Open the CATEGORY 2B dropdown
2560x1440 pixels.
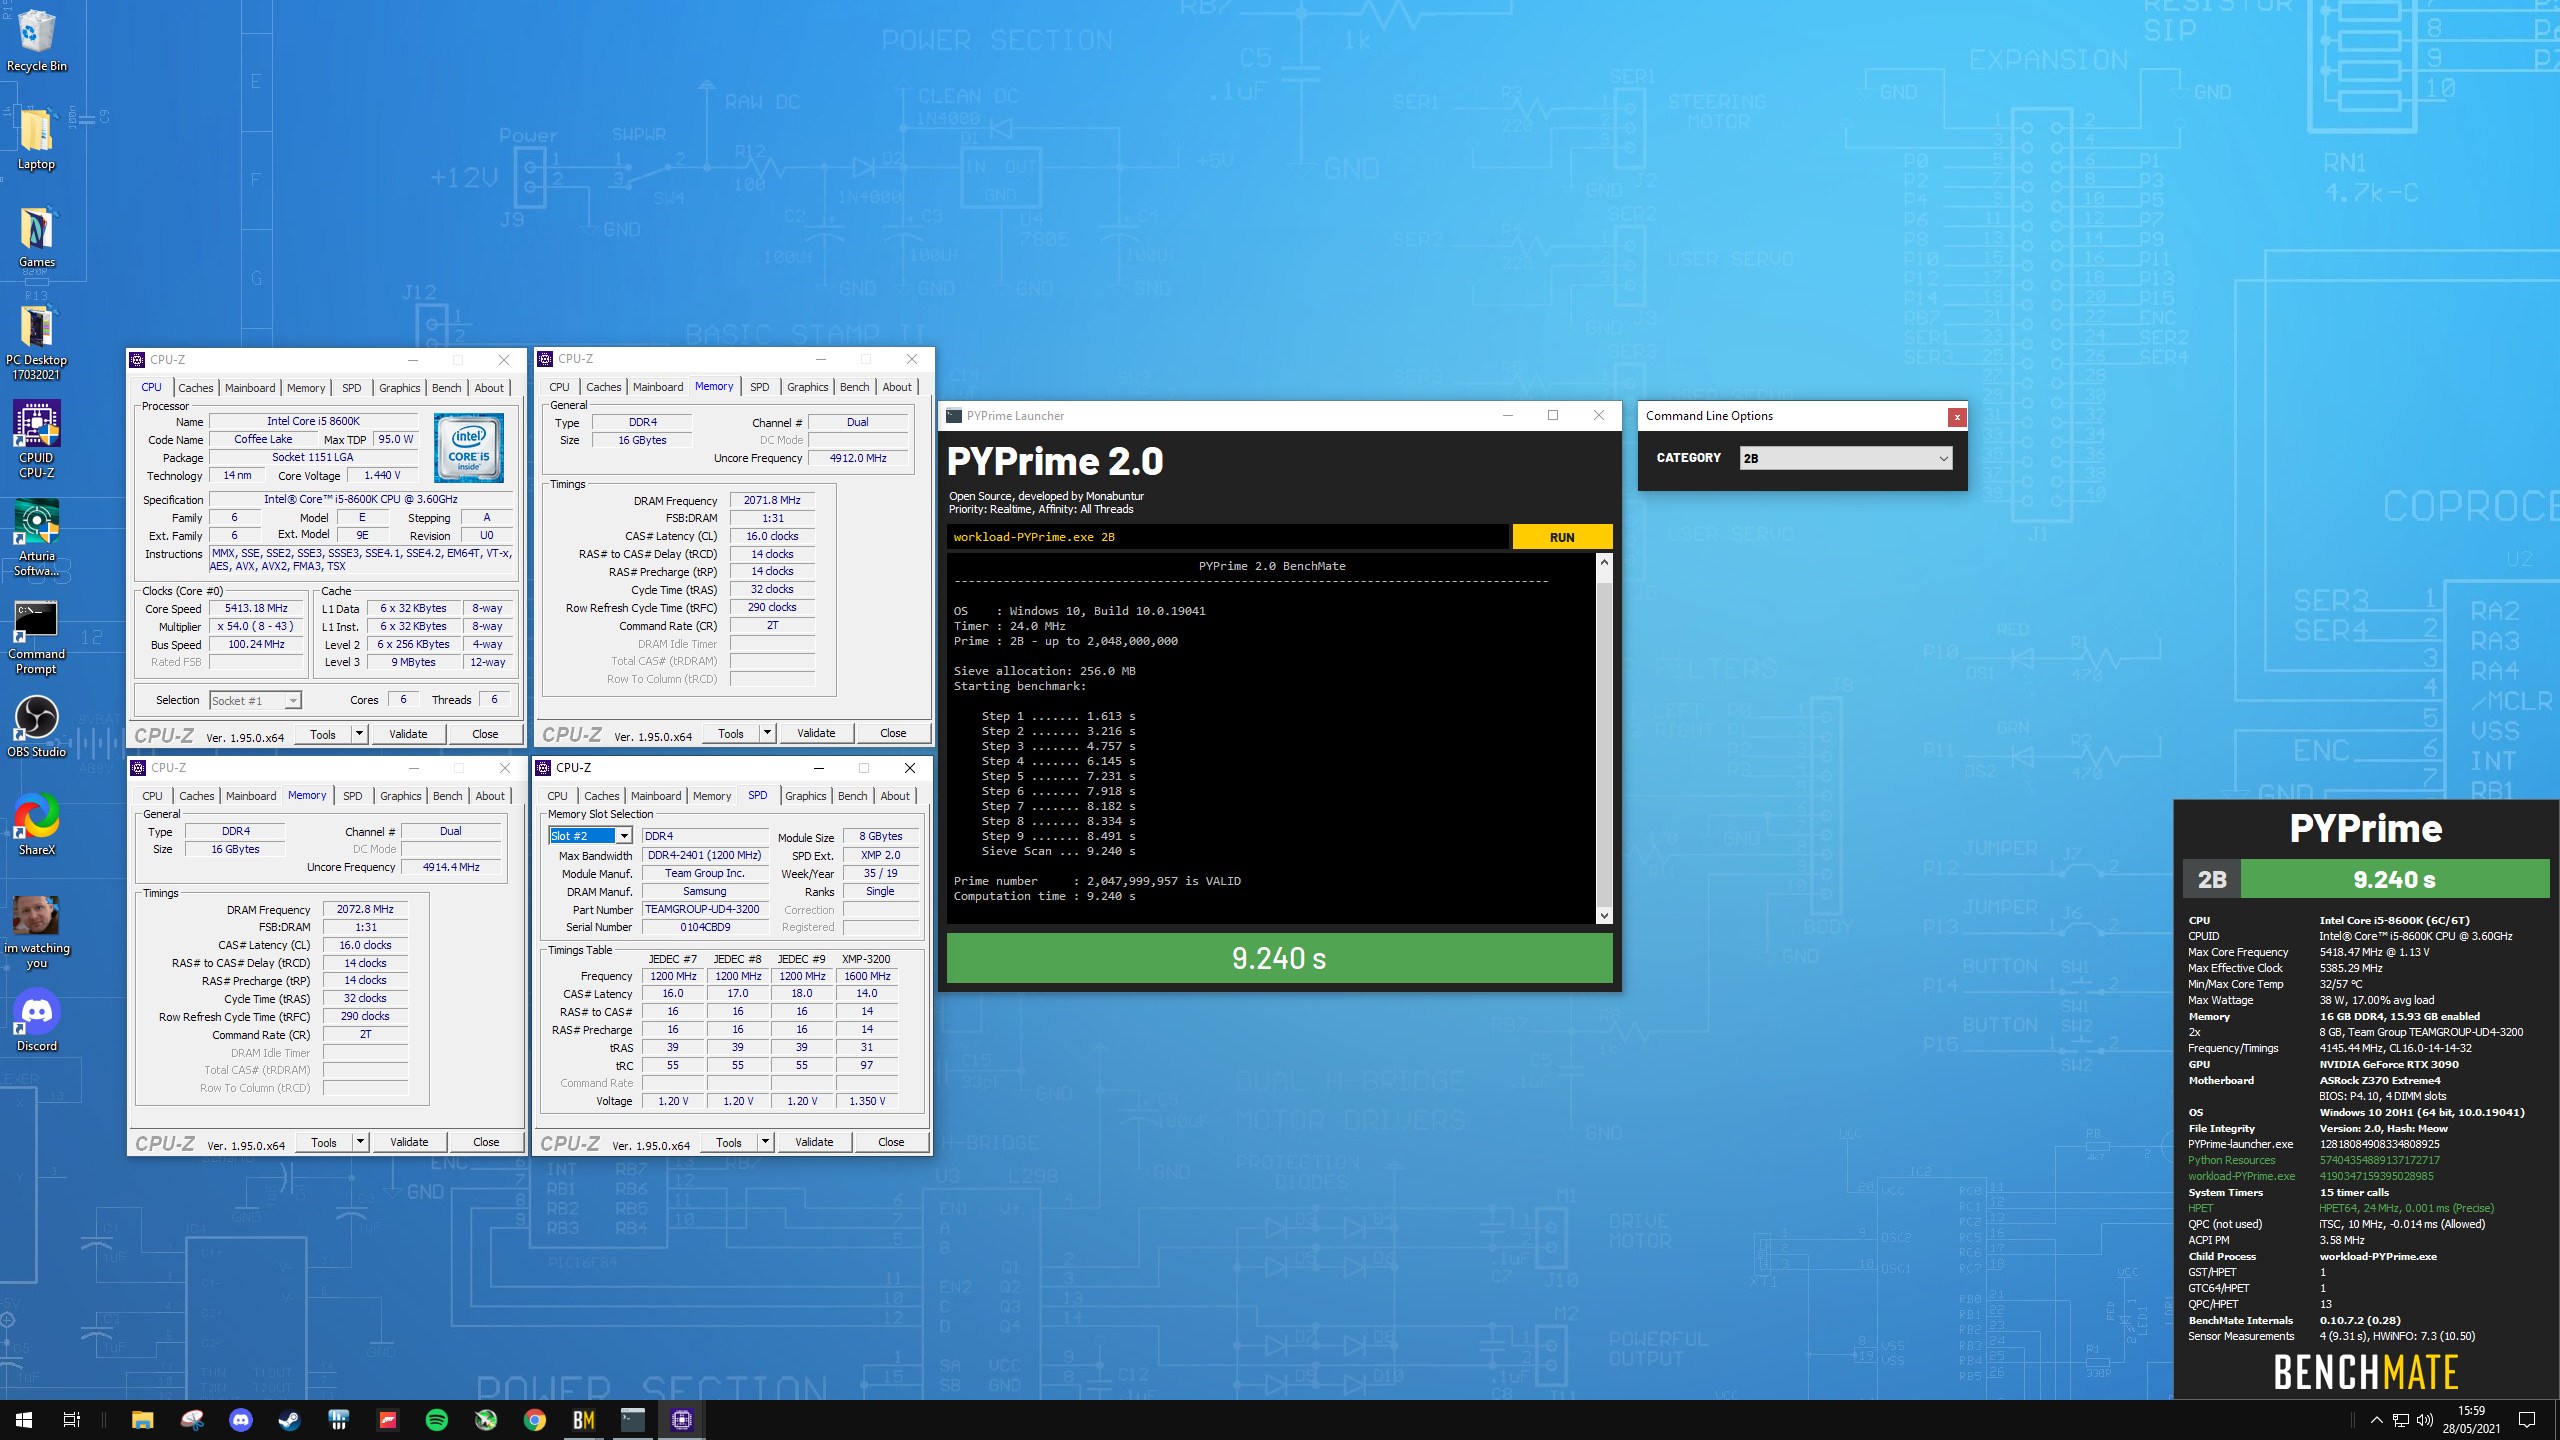1845,458
